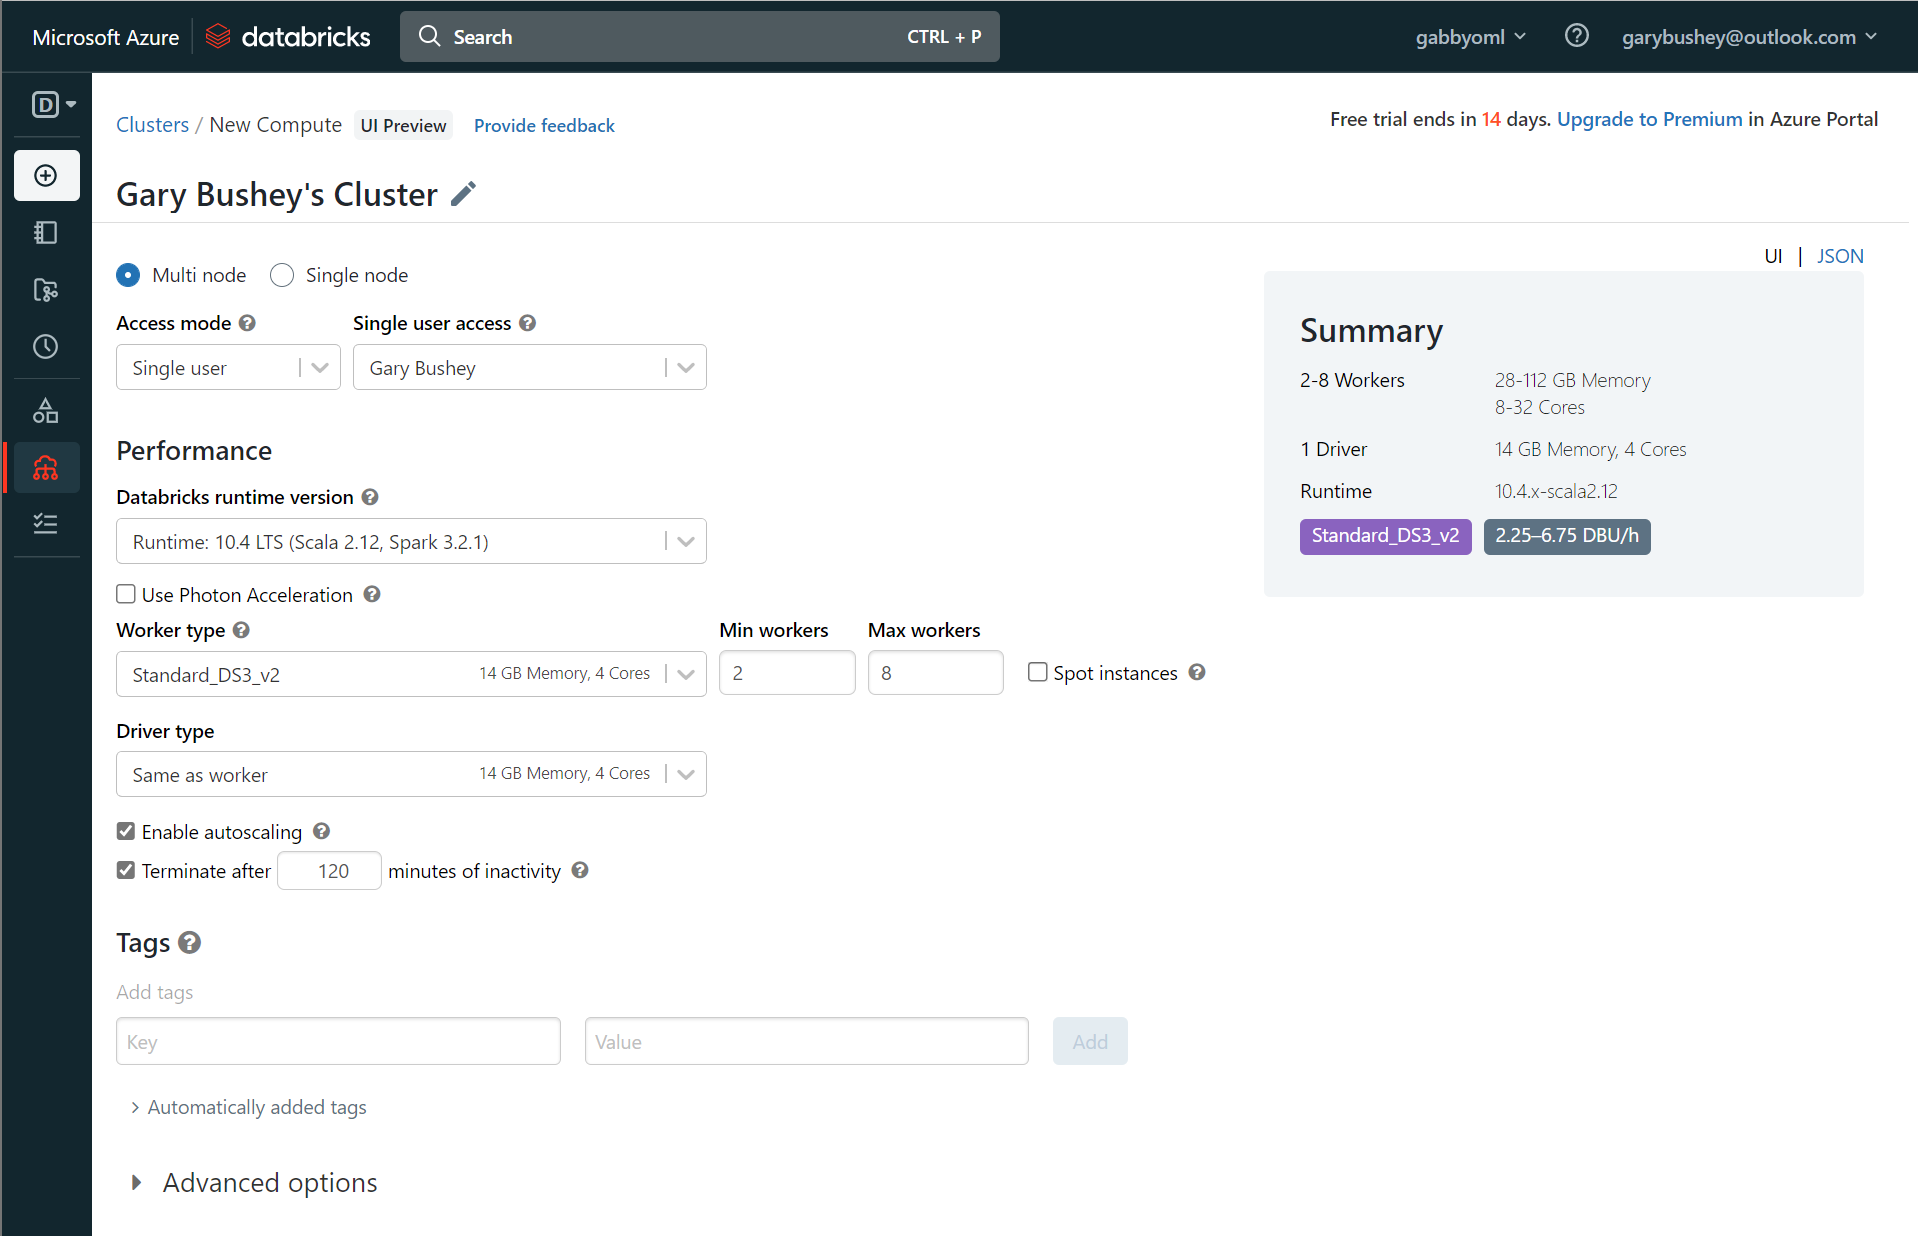Screen dimensions: 1918x1236
Task: Open the Data panel from the sidebar
Action: point(46,409)
